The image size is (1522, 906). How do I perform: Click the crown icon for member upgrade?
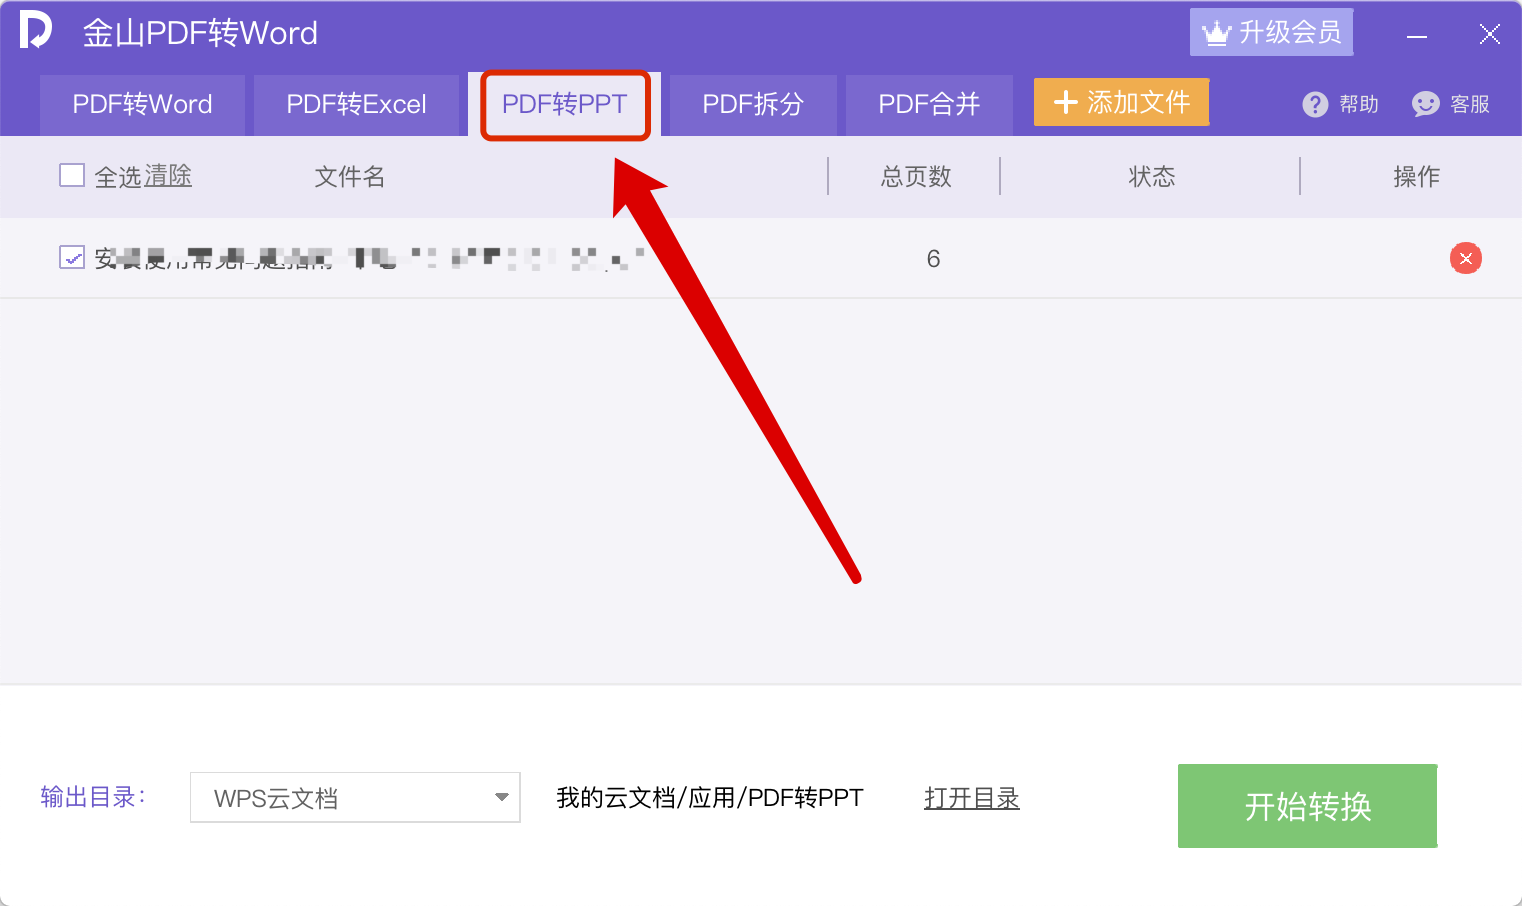(x=1216, y=33)
